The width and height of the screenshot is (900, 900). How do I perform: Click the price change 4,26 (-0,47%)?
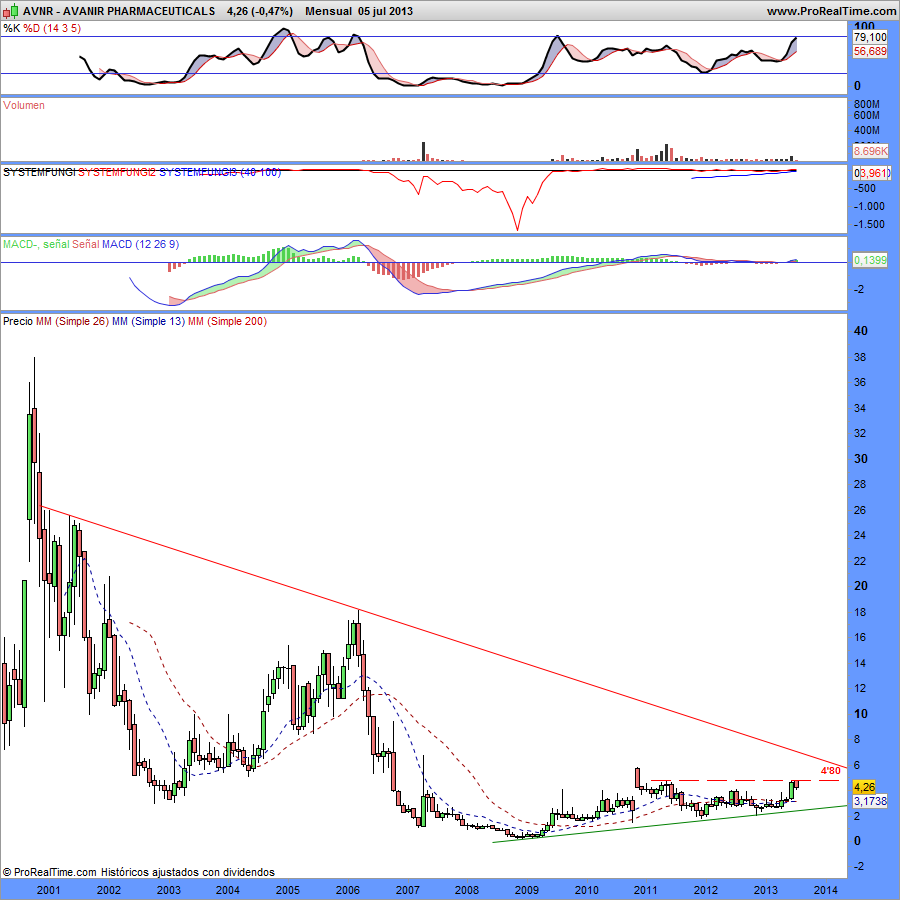pos(259,11)
